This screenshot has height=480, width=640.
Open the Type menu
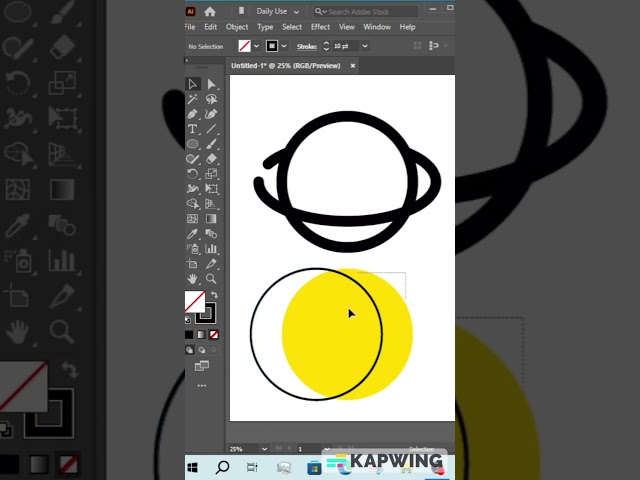(x=265, y=27)
